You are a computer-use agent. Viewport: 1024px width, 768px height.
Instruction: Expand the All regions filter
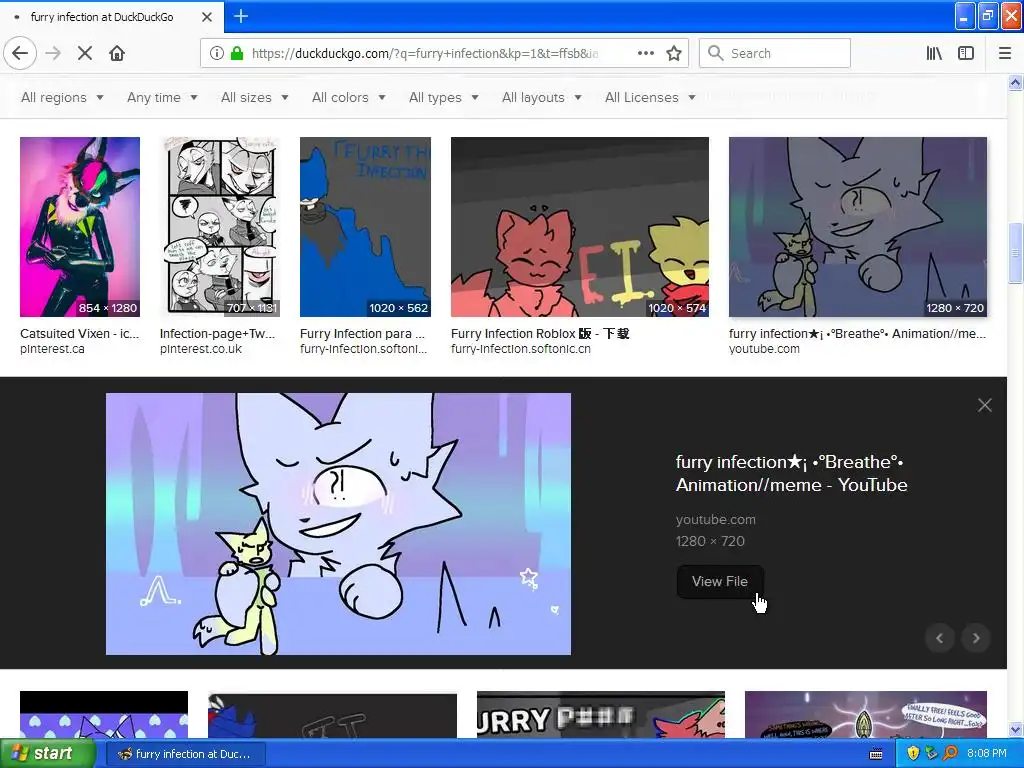[62, 97]
